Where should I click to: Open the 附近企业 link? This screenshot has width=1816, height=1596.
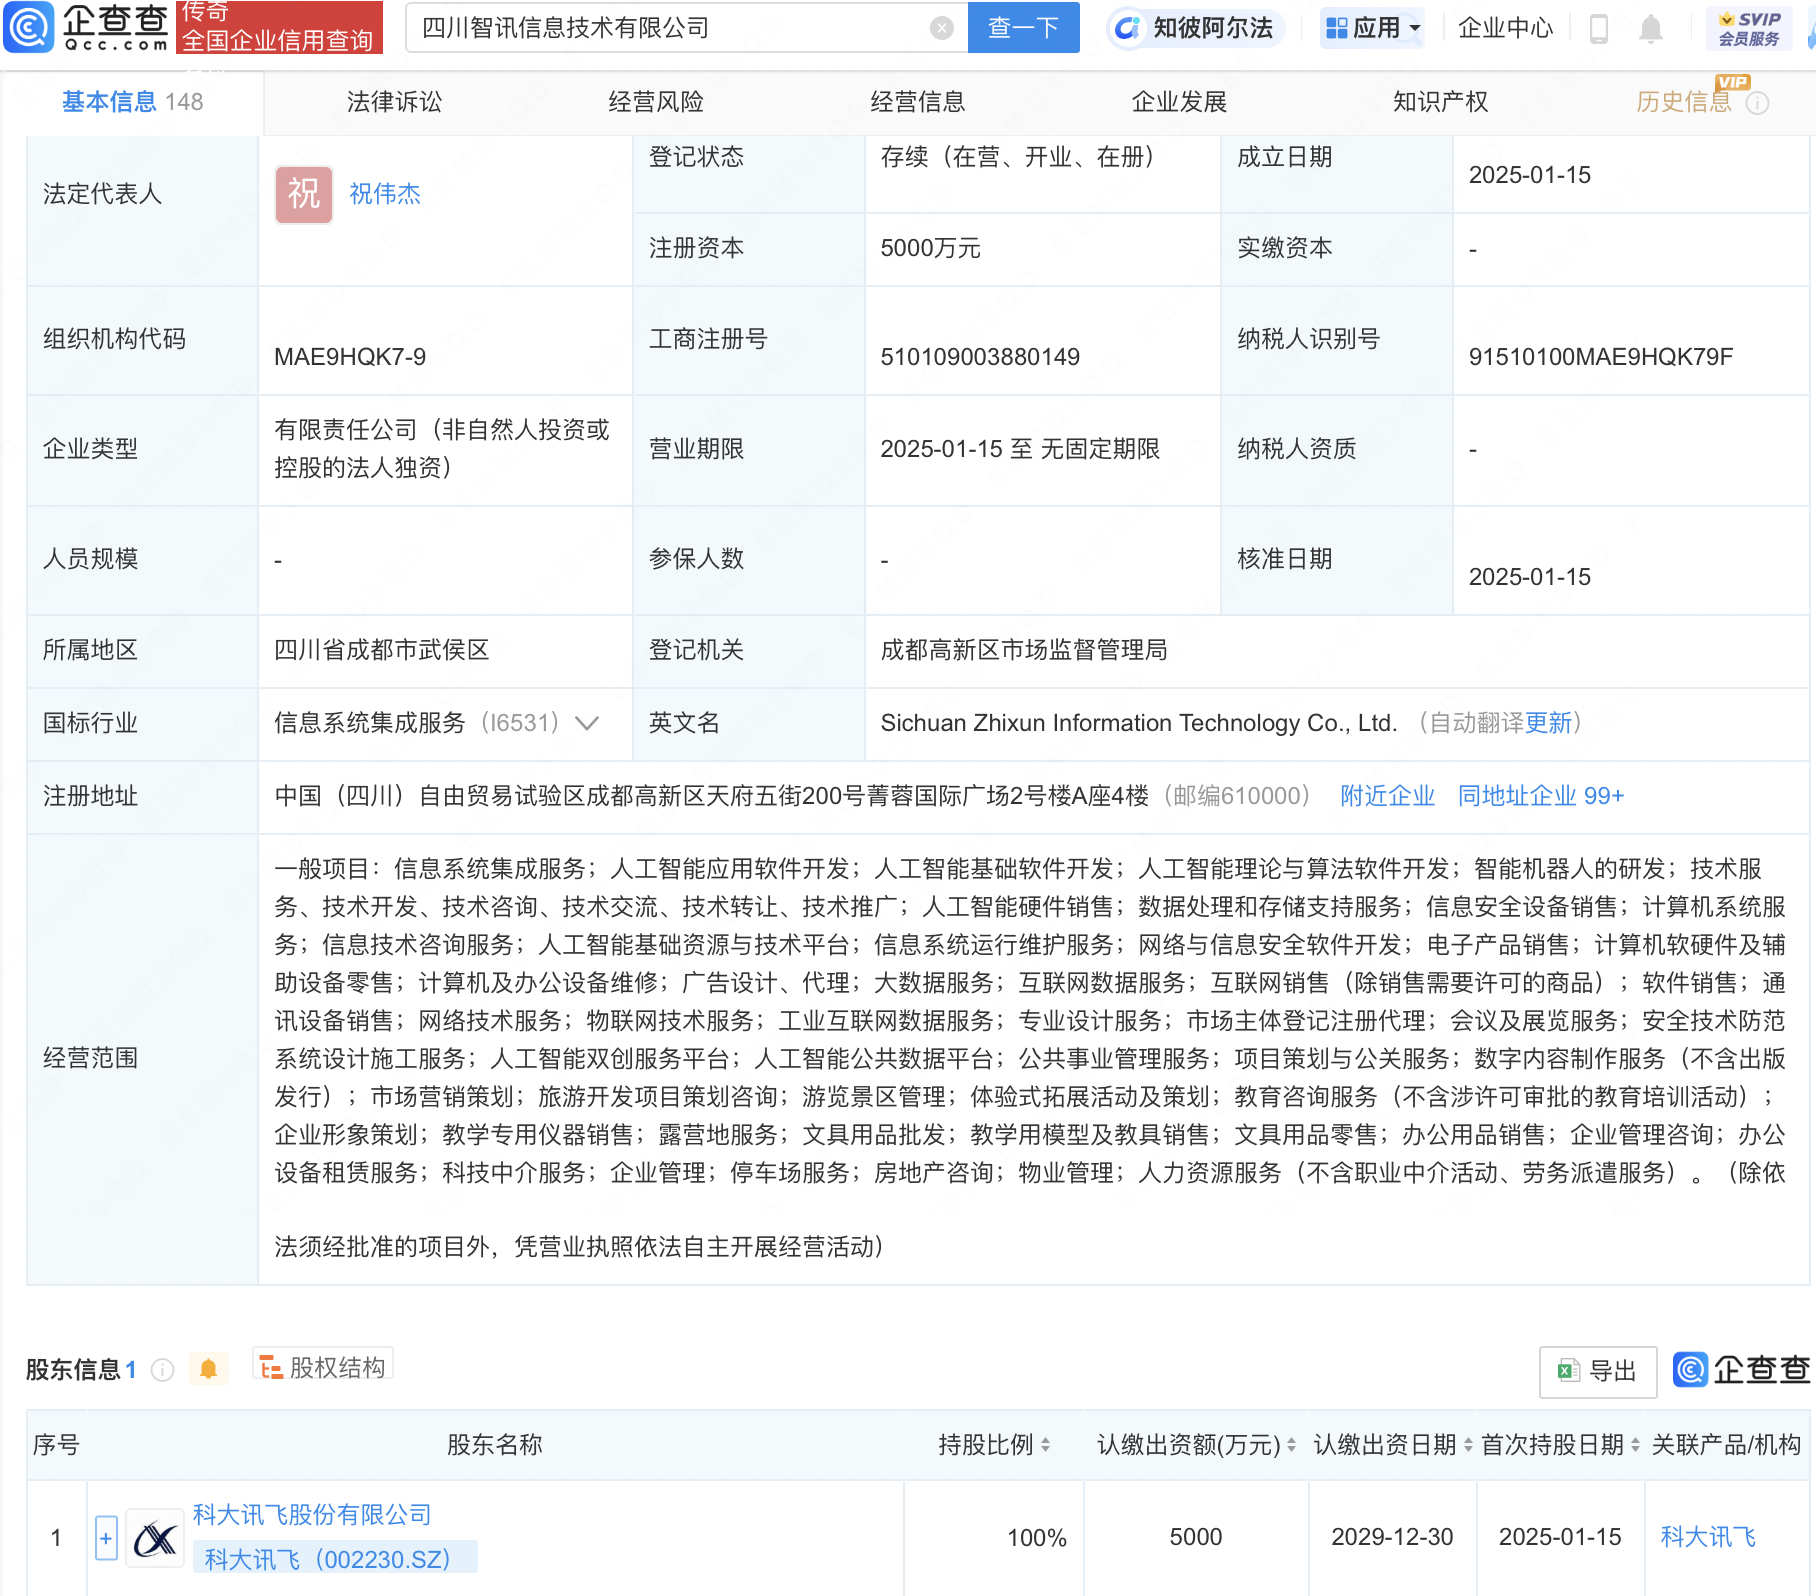(x=1386, y=796)
